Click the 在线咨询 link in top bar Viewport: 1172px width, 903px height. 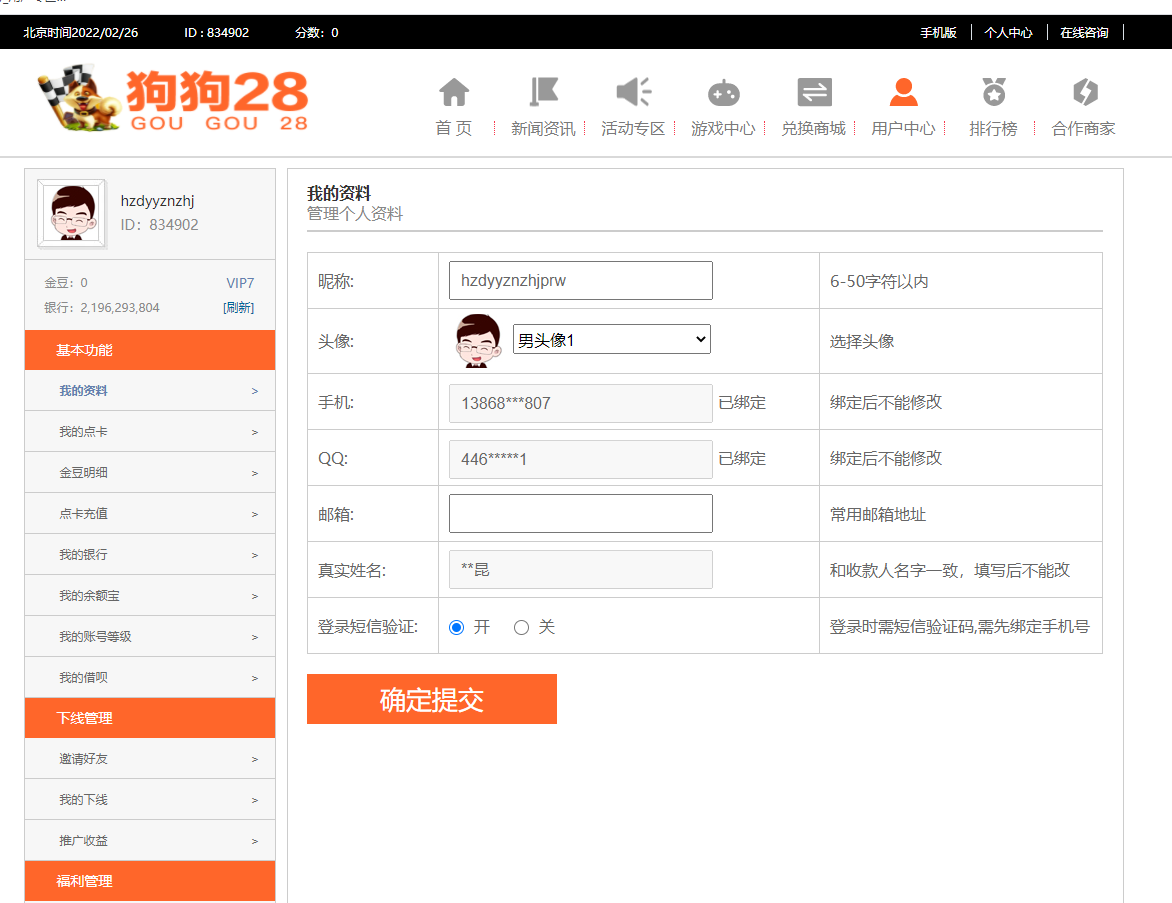(1084, 32)
